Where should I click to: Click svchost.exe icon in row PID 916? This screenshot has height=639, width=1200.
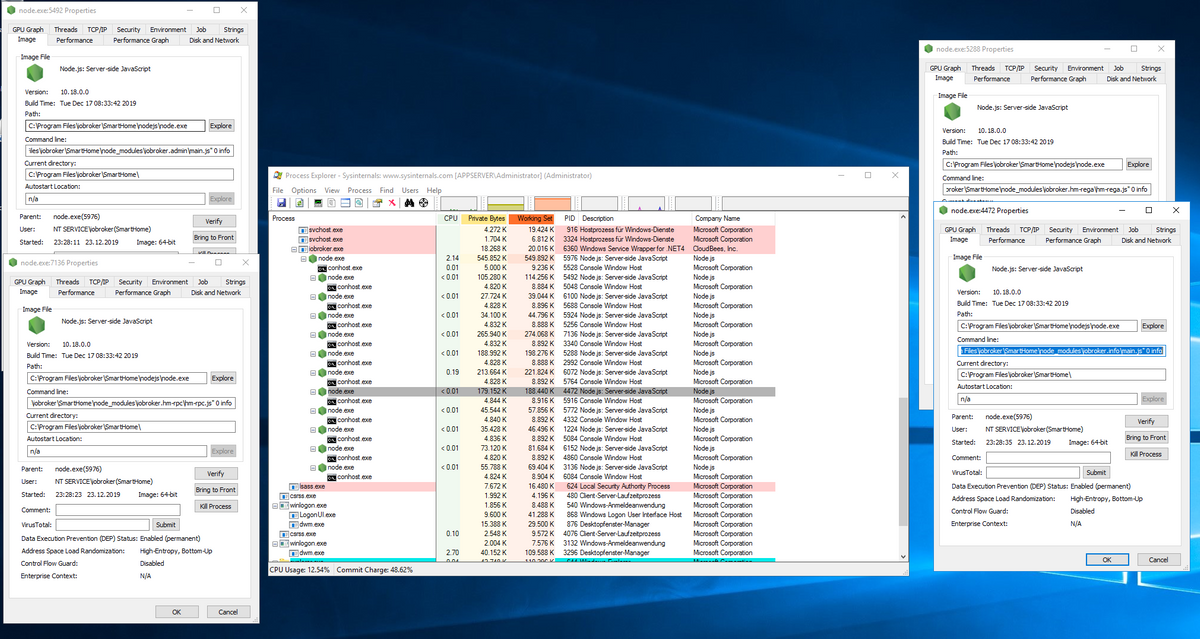click(303, 229)
